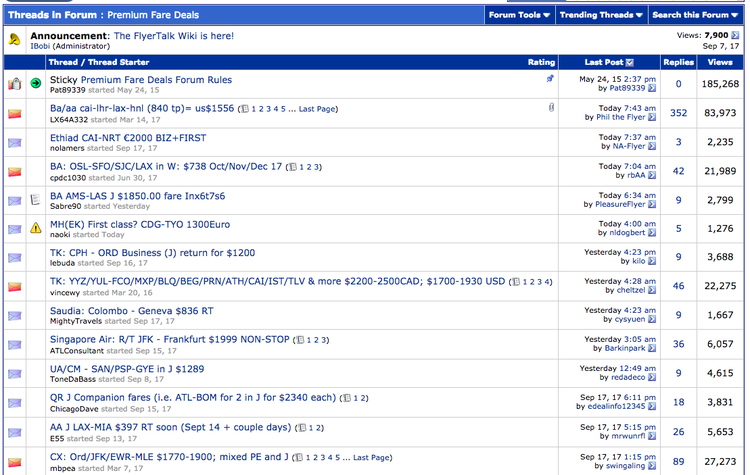Sort by Thread Starter column header
This screenshot has width=750, height=475.
(x=119, y=62)
